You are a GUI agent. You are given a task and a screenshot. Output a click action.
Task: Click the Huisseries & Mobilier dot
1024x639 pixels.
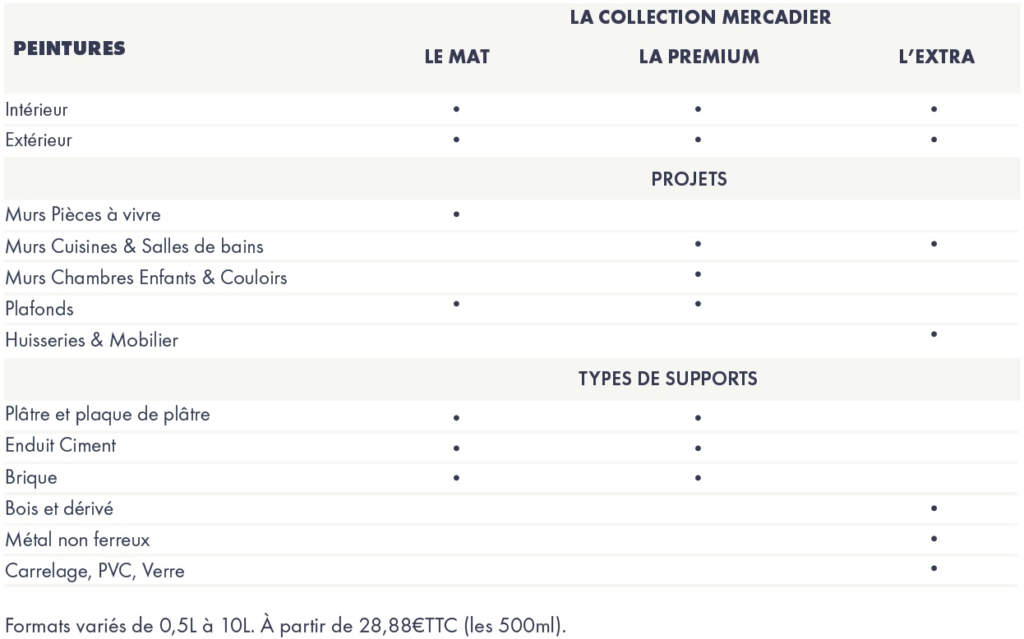pyautogui.click(x=934, y=334)
